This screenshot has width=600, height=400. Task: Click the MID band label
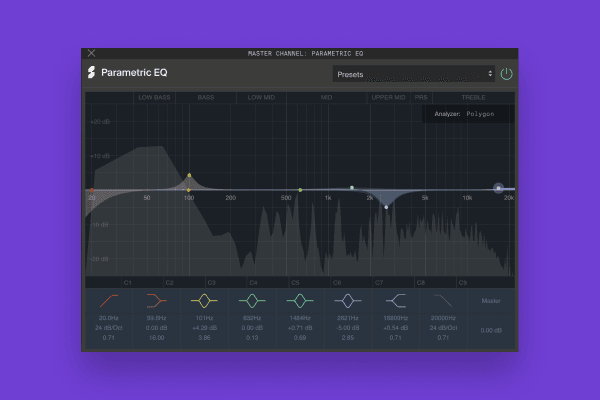(326, 97)
